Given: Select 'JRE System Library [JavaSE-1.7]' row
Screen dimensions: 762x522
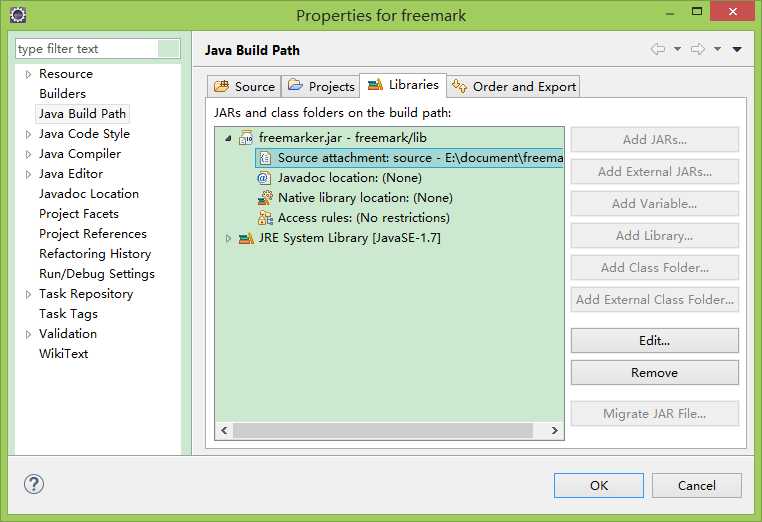Looking at the screenshot, I should click(x=349, y=238).
